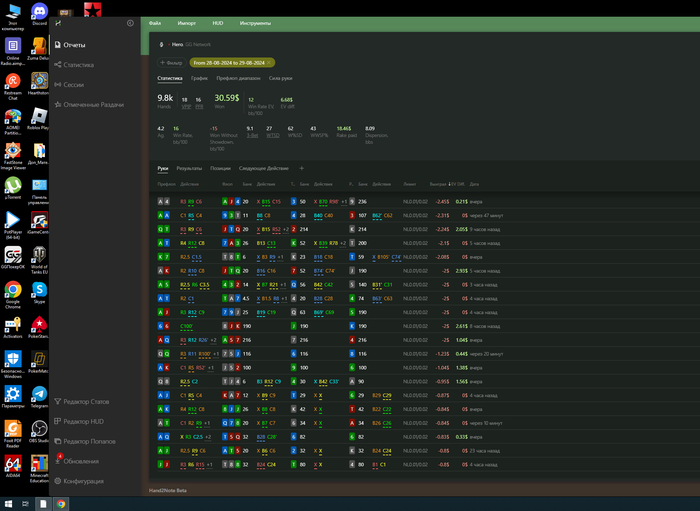Open Discord desktop shortcut
This screenshot has height=511, width=700.
coord(39,13)
